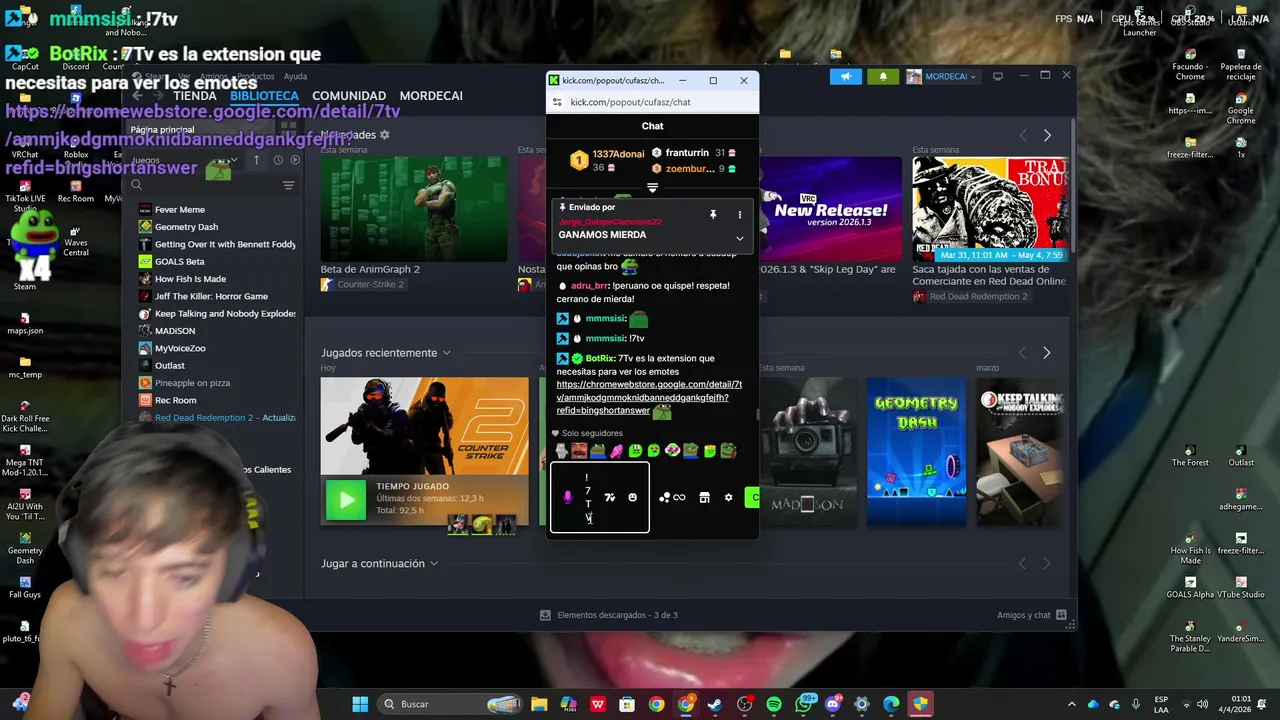Open the emoji picker in Kick chat
The width and height of the screenshot is (1280, 720).
(632, 497)
